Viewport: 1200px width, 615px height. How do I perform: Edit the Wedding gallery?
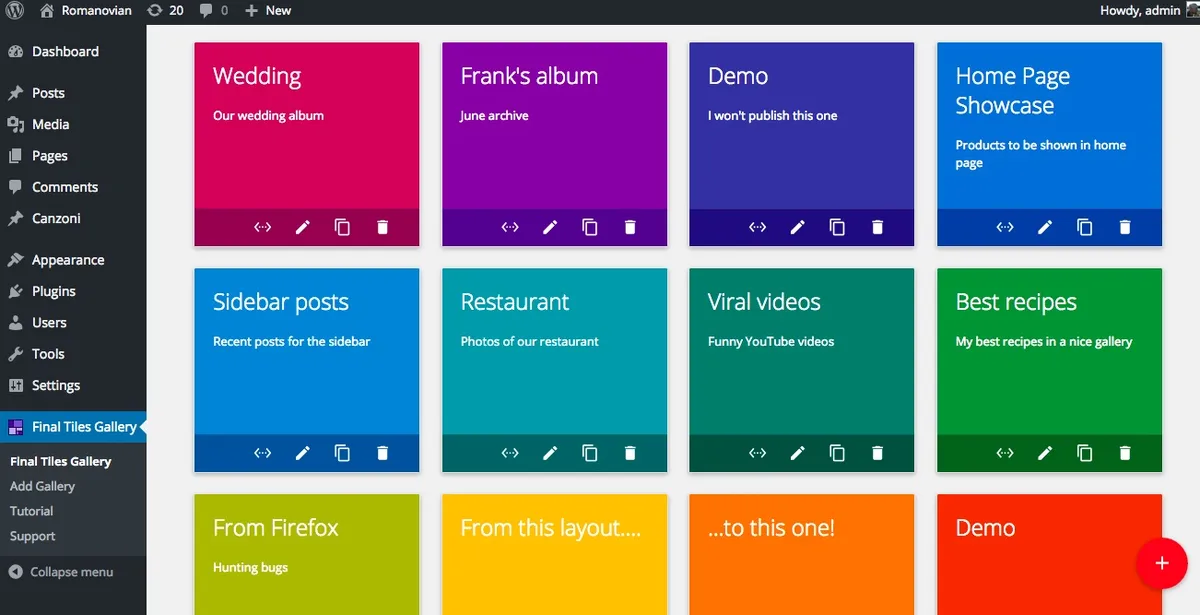click(x=303, y=227)
